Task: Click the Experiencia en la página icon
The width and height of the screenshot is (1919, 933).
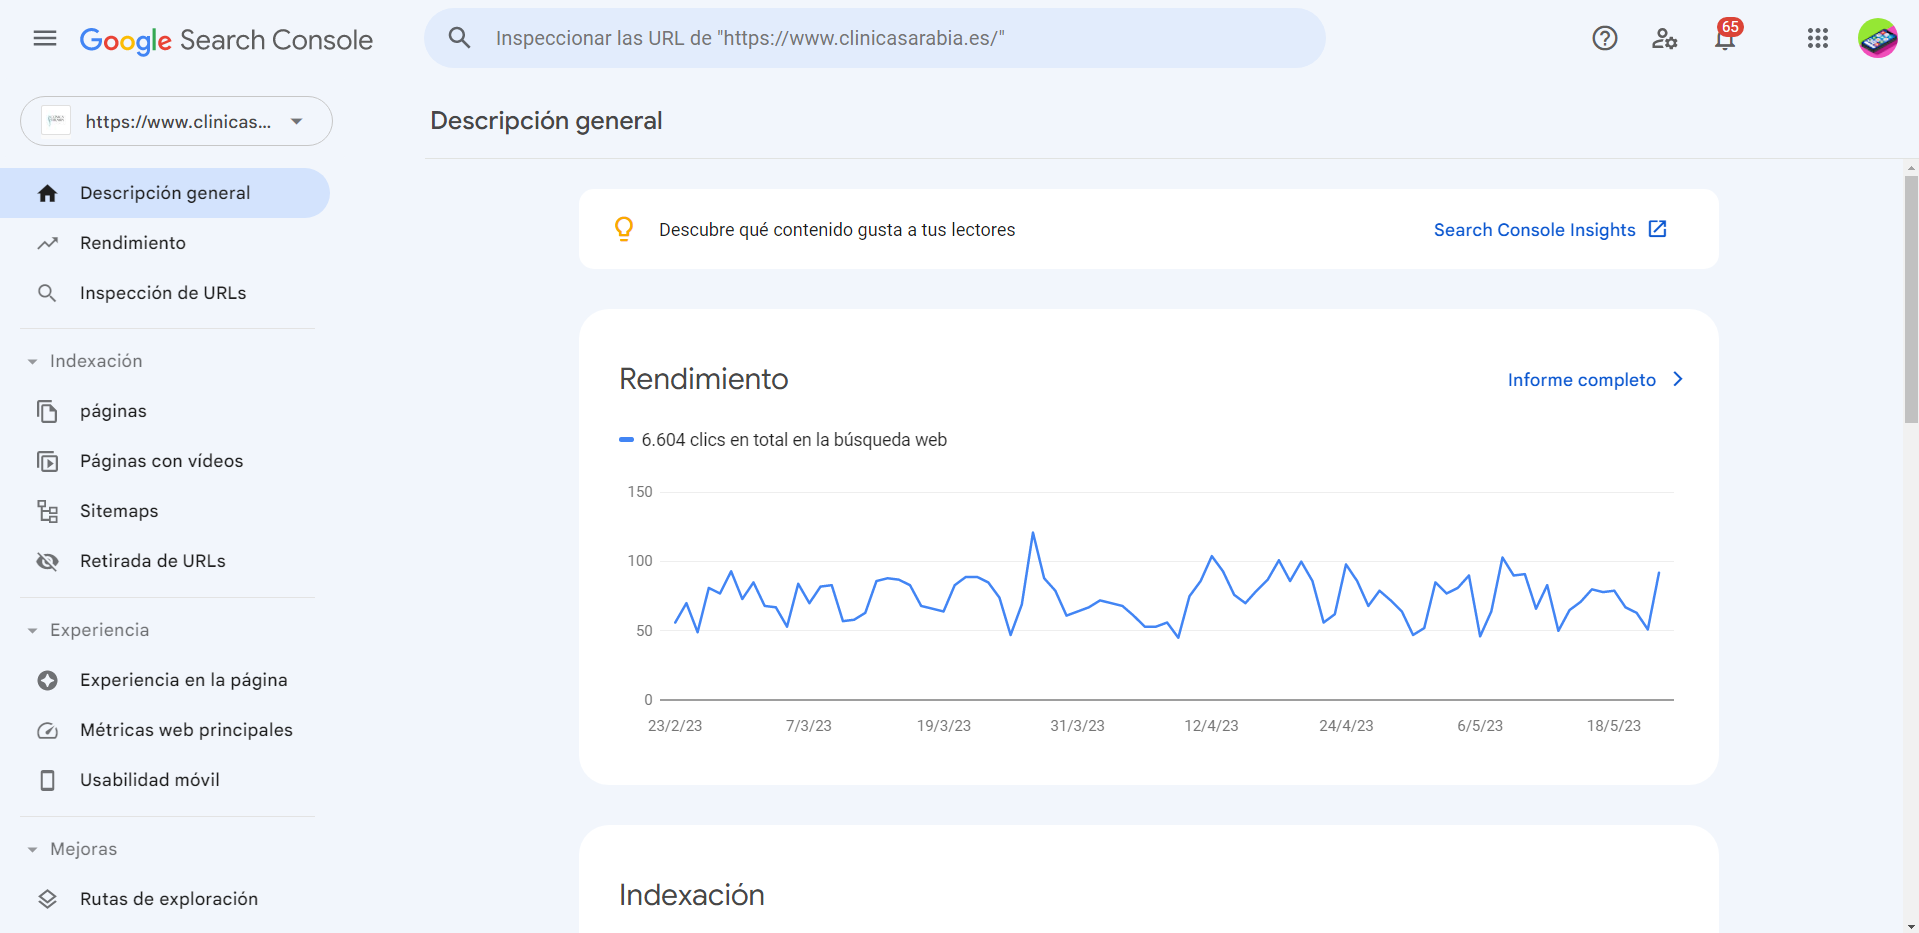Action: click(47, 680)
